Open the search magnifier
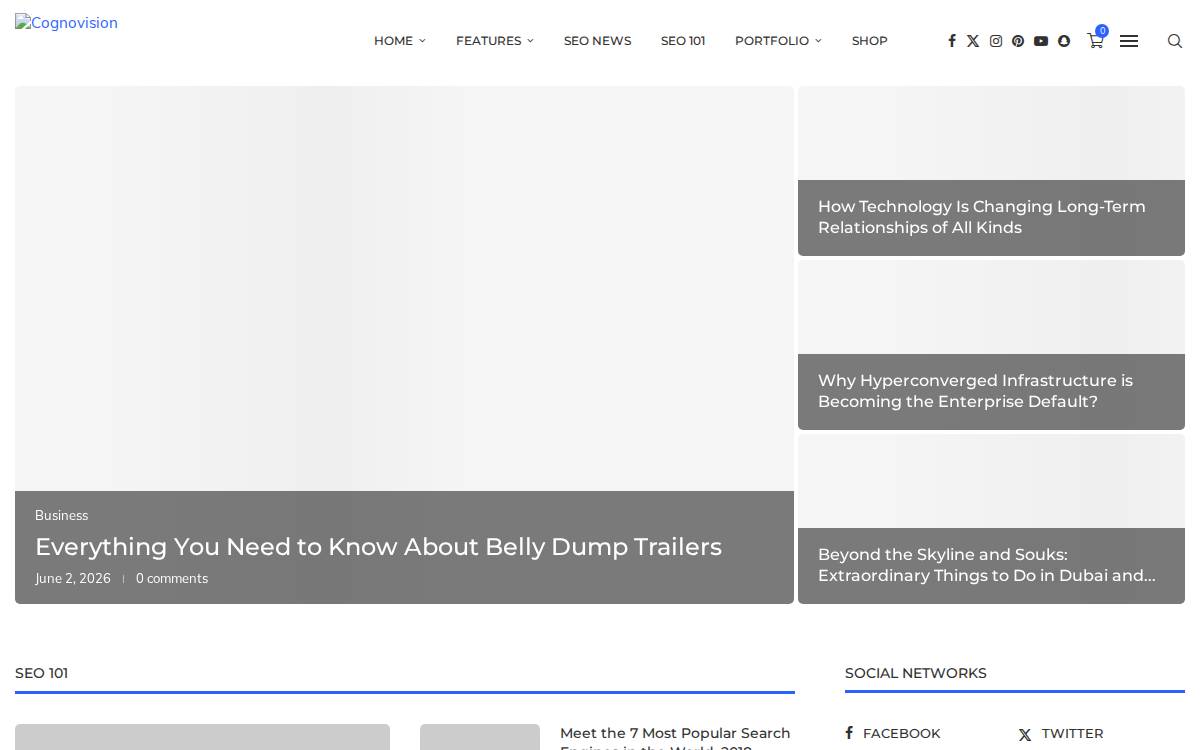This screenshot has height=750, width=1200. click(1175, 41)
